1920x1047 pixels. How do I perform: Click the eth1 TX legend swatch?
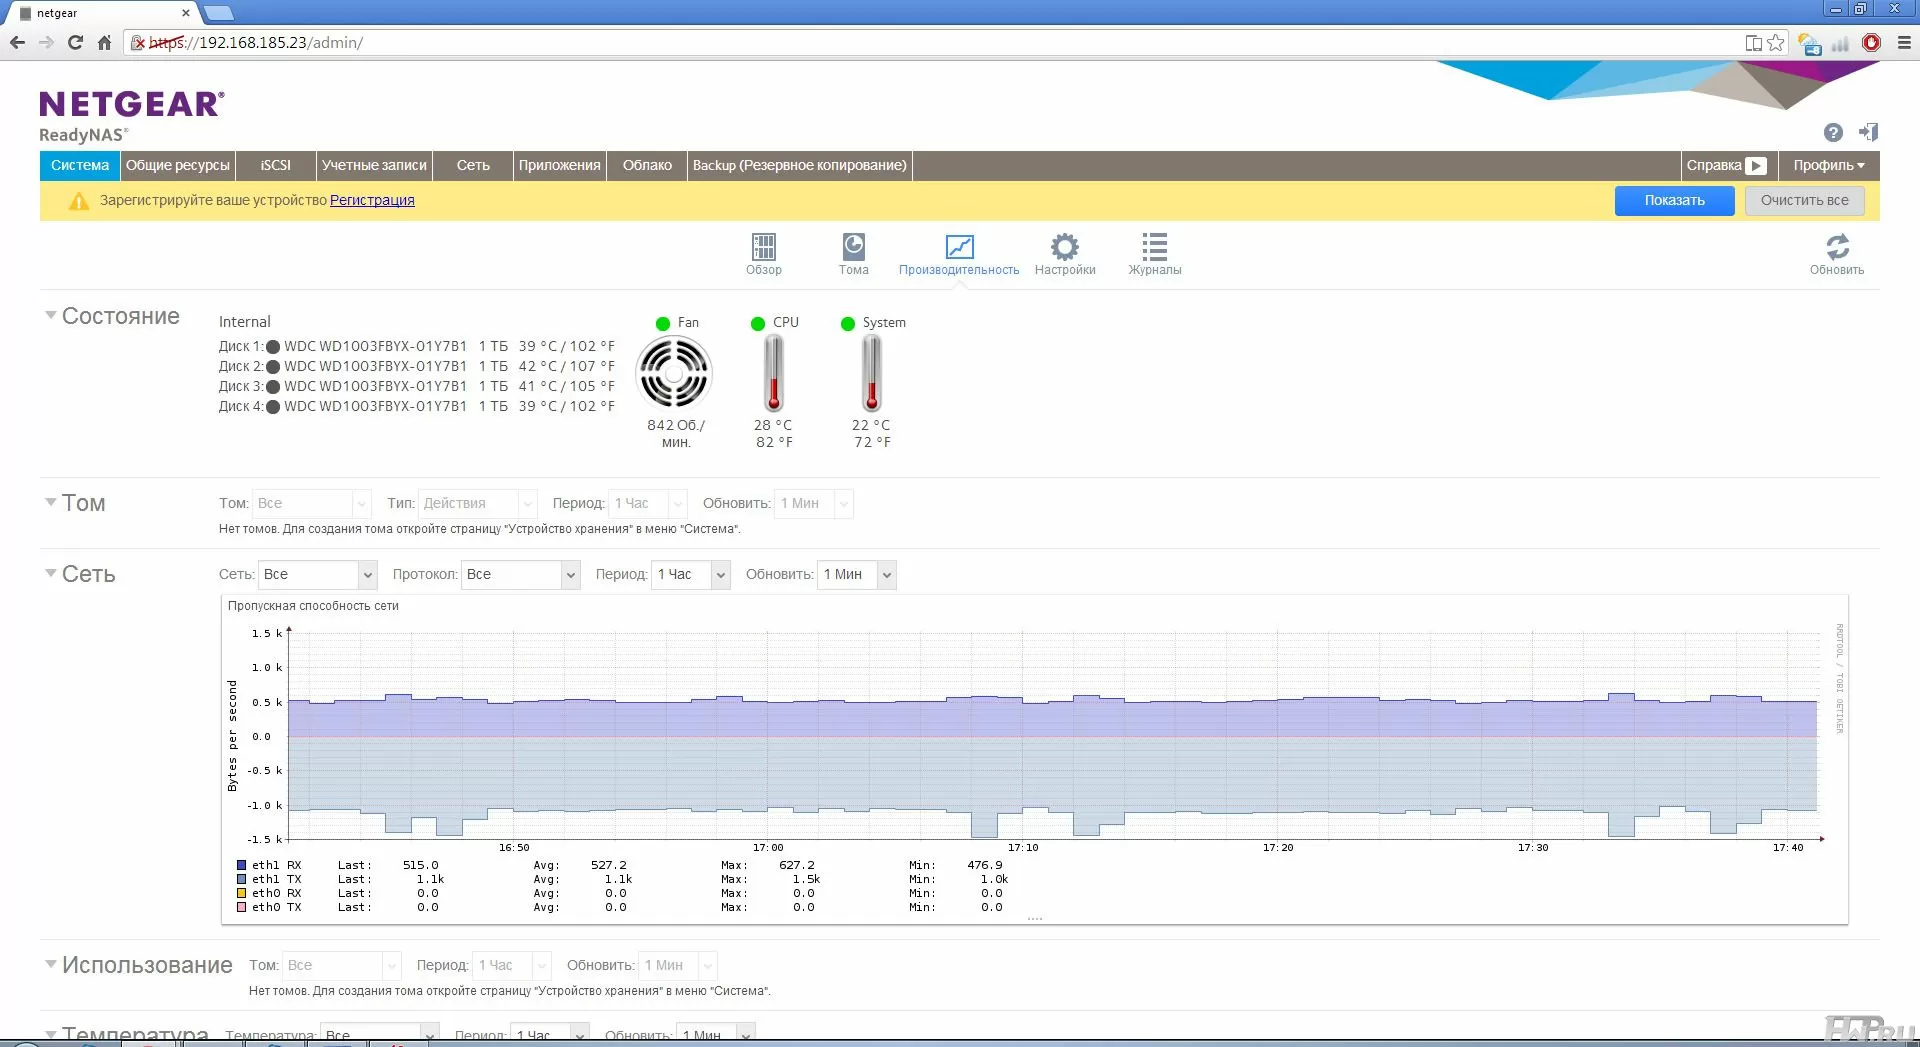tap(241, 880)
